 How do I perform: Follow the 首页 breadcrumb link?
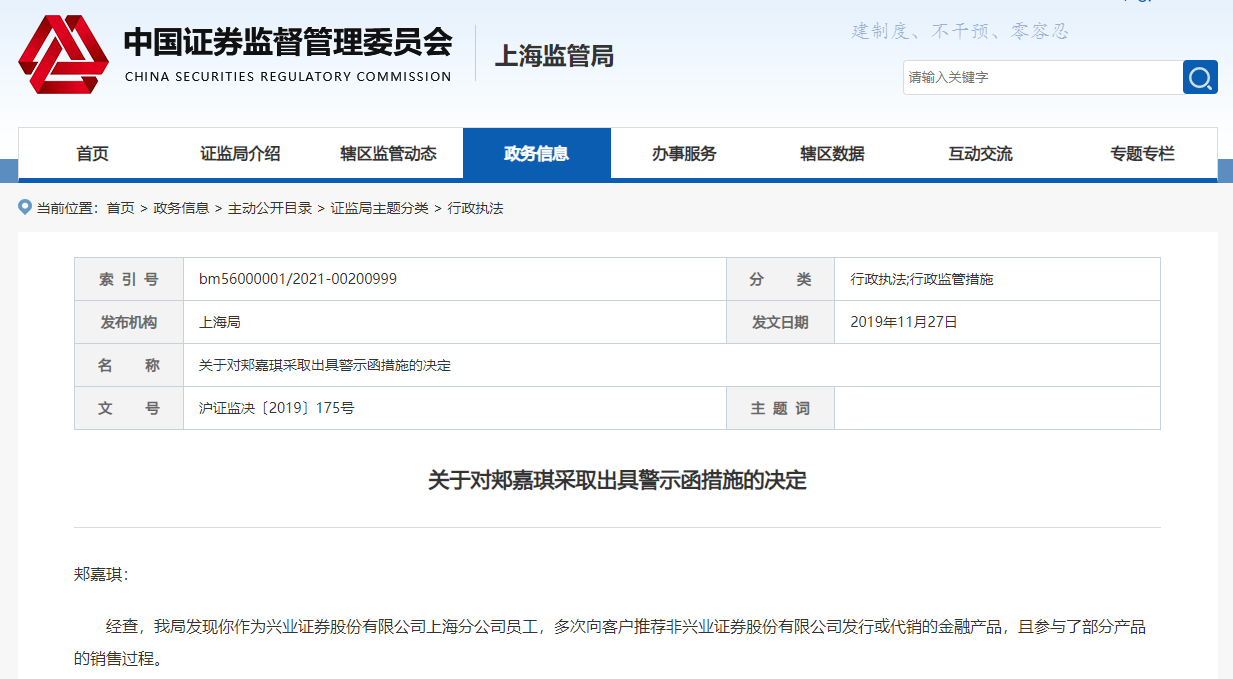120,208
